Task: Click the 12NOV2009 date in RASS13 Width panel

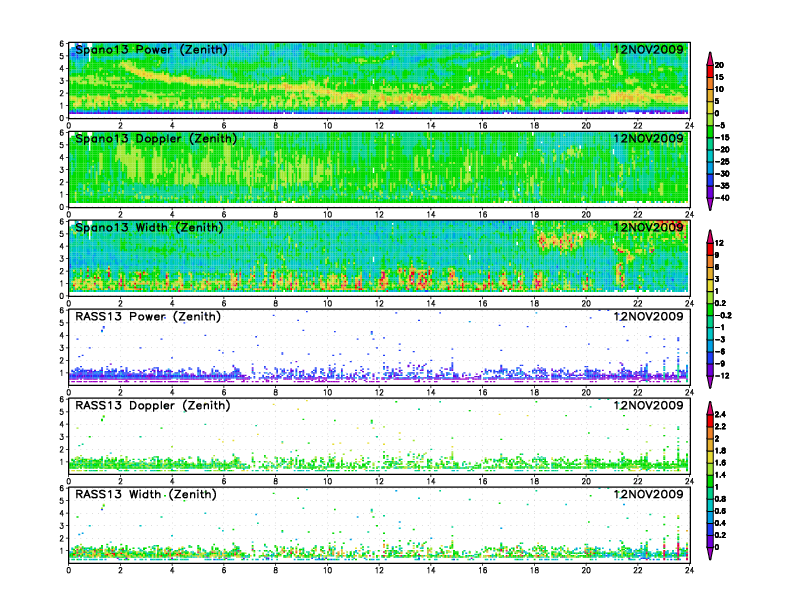Action: [648, 494]
